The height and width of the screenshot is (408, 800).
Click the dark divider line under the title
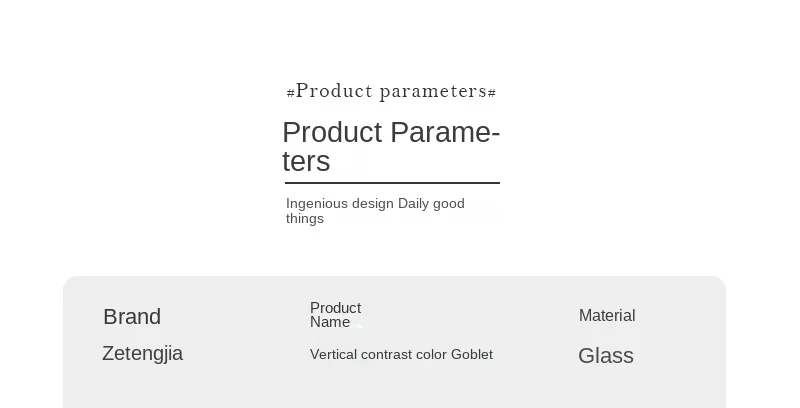point(392,183)
